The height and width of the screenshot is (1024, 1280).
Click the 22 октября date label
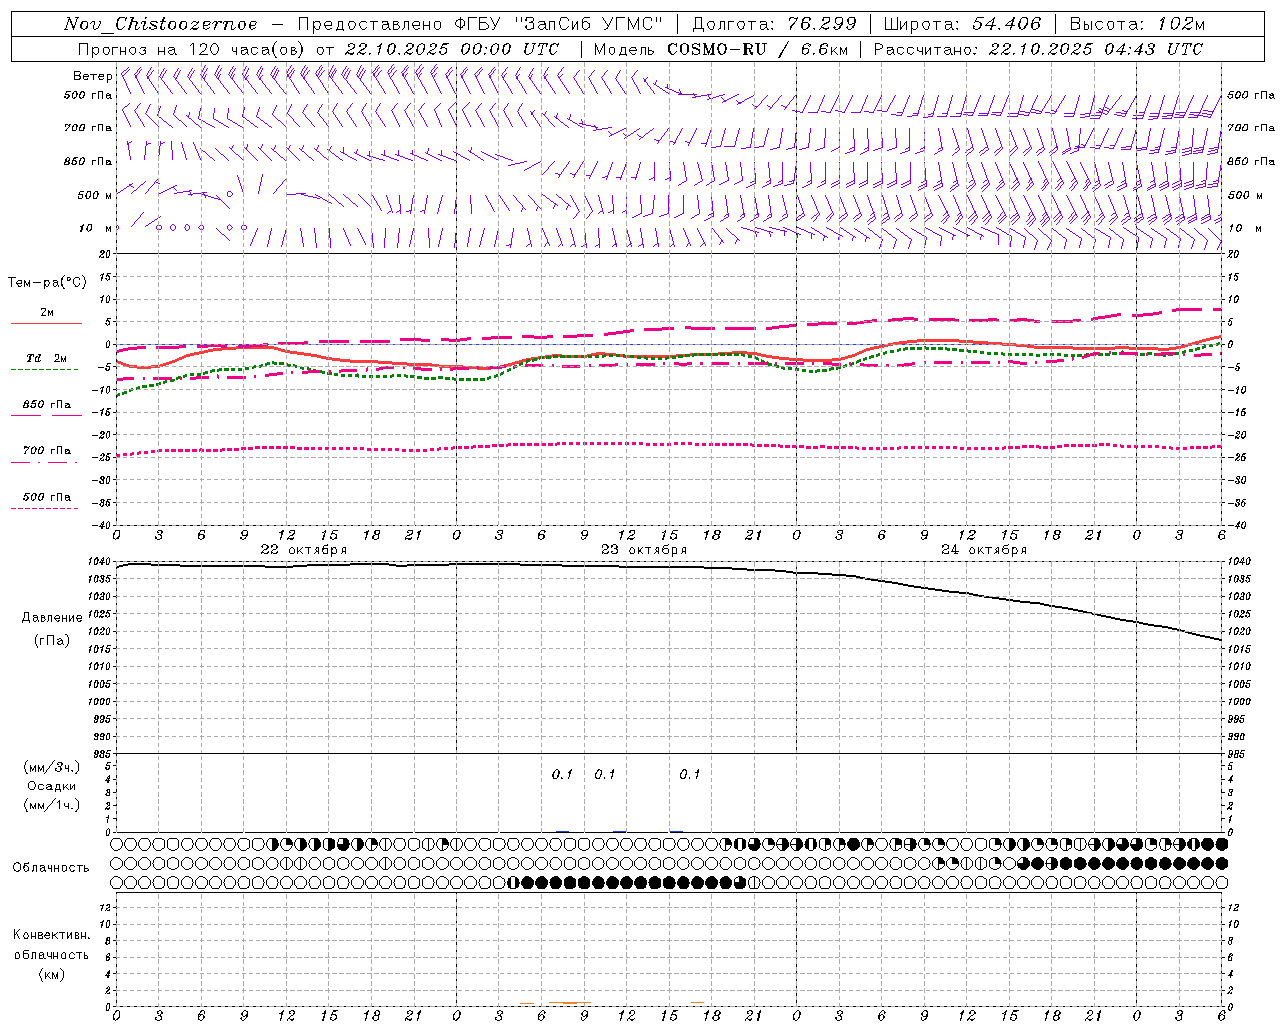click(304, 550)
